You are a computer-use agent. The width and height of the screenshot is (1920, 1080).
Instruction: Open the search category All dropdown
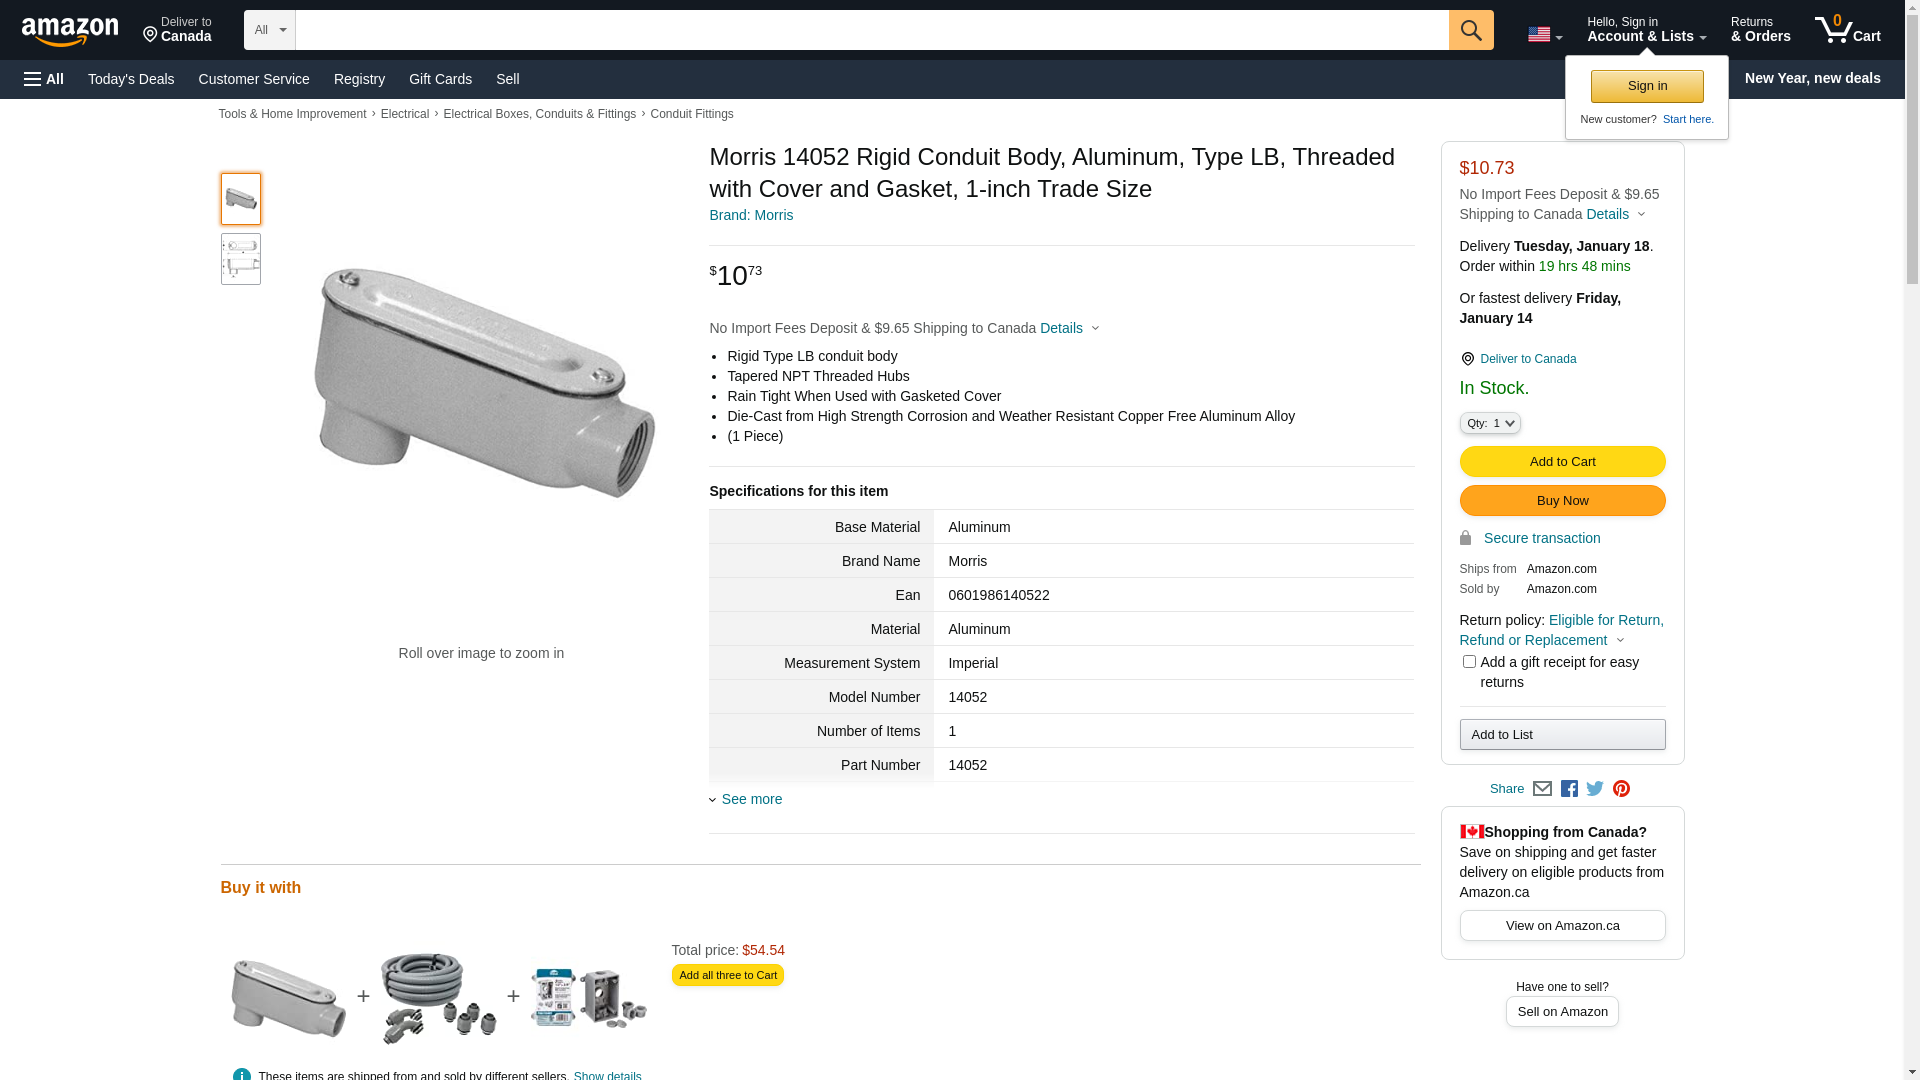pyautogui.click(x=269, y=30)
